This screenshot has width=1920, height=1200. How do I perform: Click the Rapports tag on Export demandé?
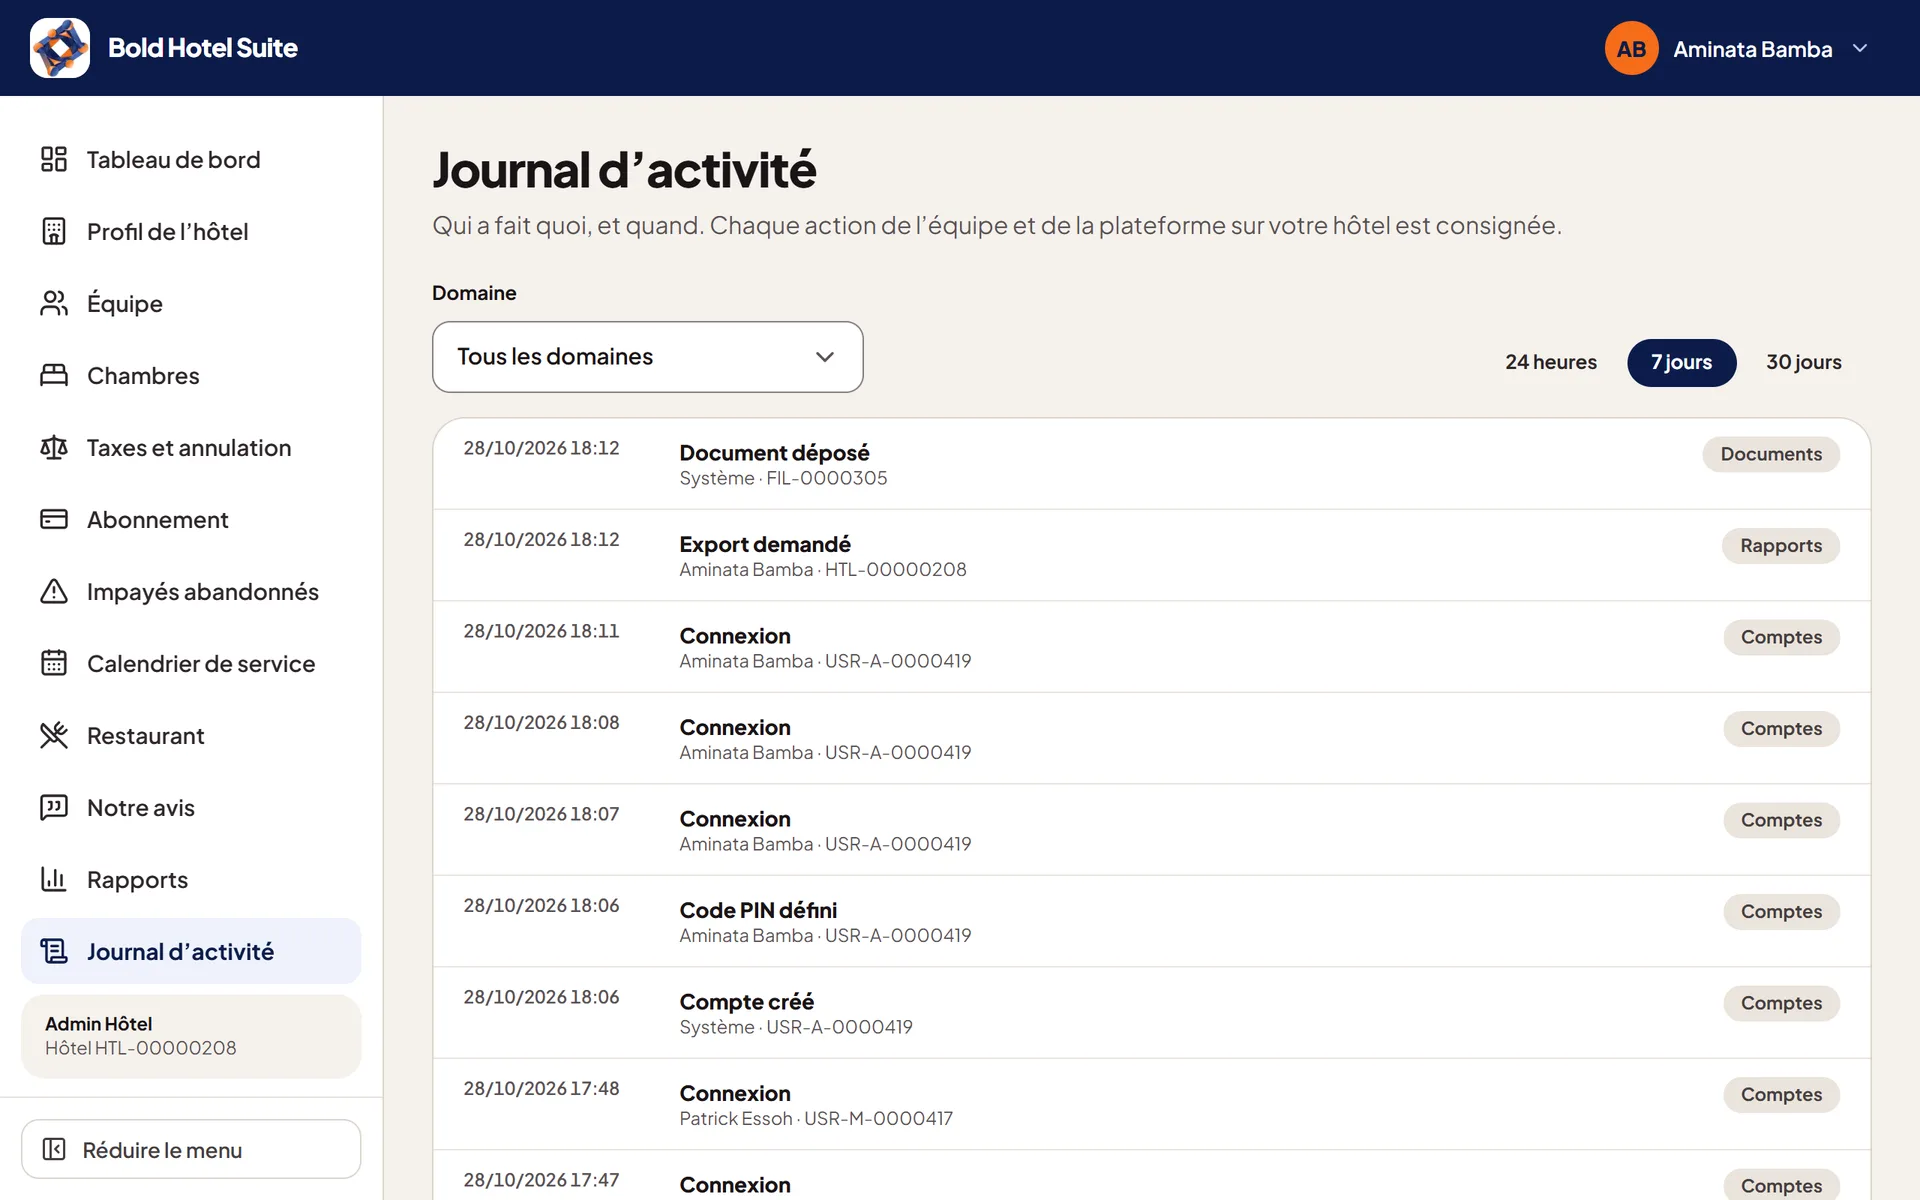(1781, 546)
